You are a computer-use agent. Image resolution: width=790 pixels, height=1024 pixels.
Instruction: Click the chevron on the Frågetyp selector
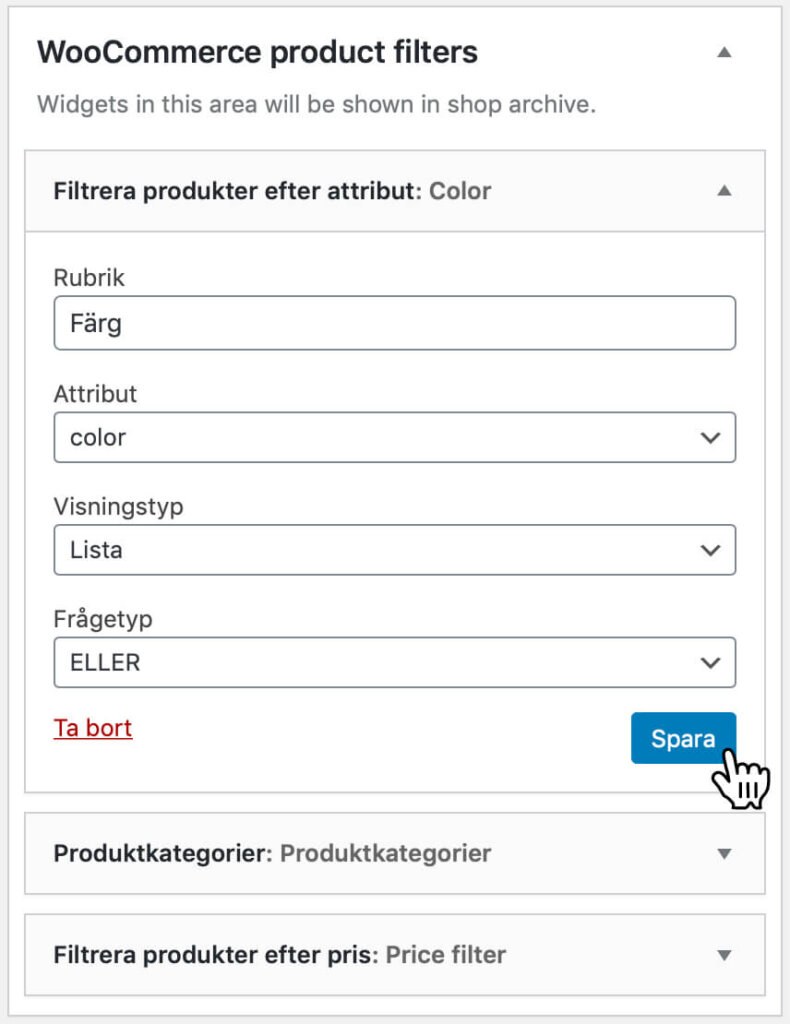[710, 662]
